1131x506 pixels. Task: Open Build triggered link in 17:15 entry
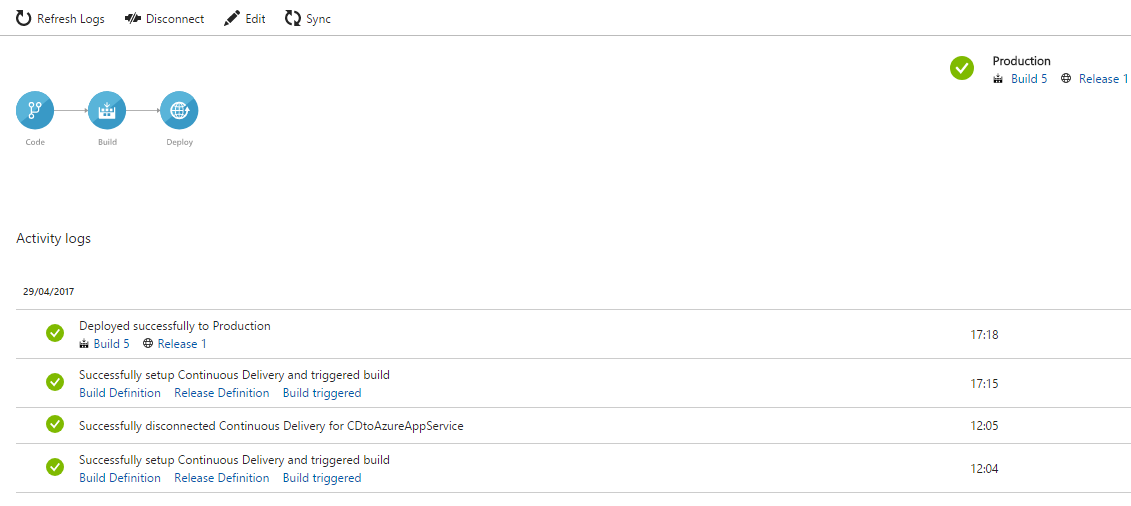tap(322, 393)
